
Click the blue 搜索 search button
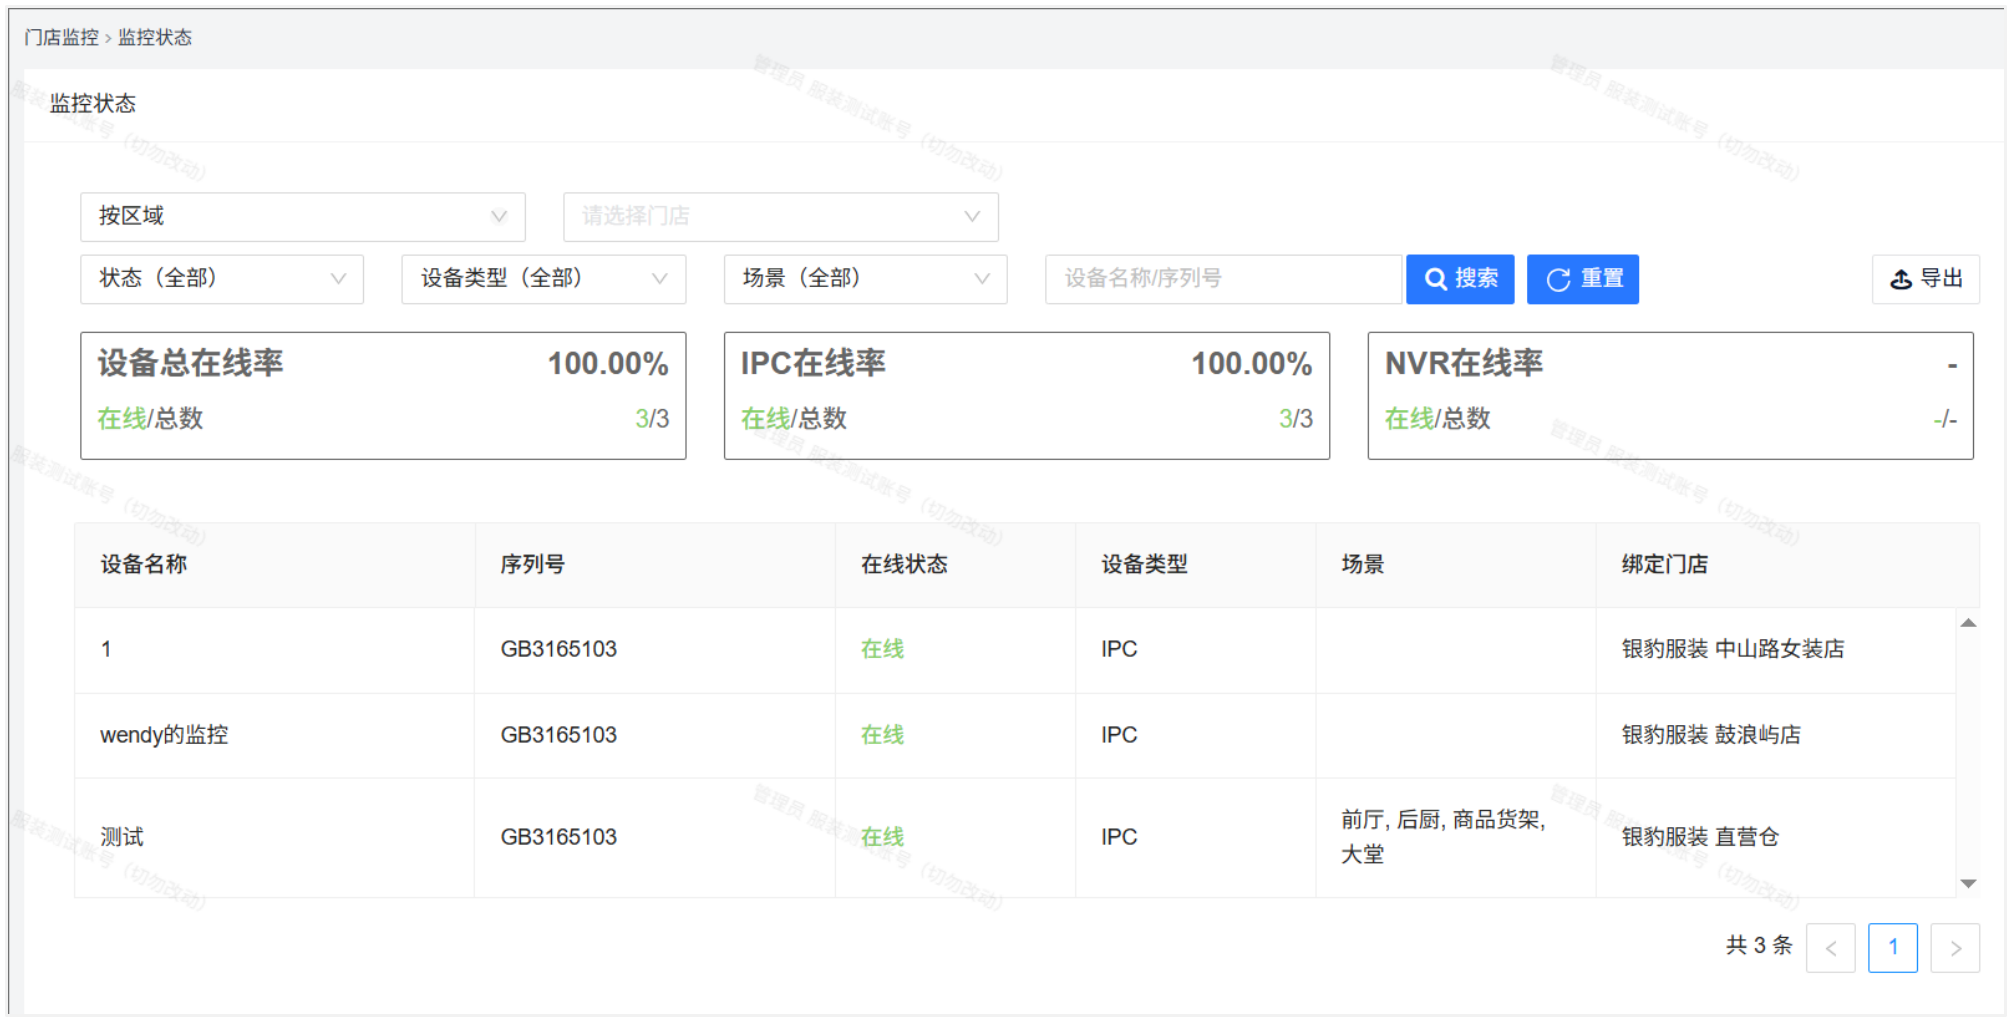click(1459, 279)
